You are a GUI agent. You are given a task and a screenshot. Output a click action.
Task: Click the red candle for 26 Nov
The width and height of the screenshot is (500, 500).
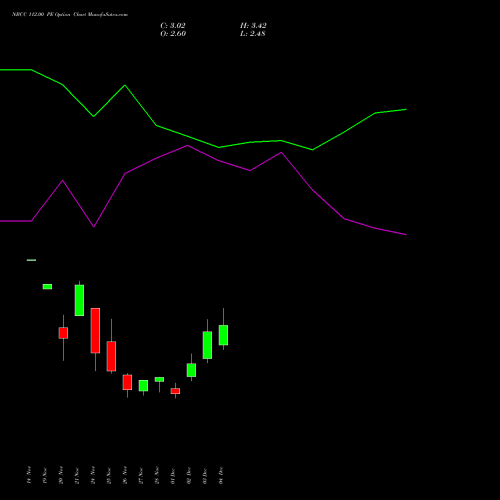coord(127,382)
